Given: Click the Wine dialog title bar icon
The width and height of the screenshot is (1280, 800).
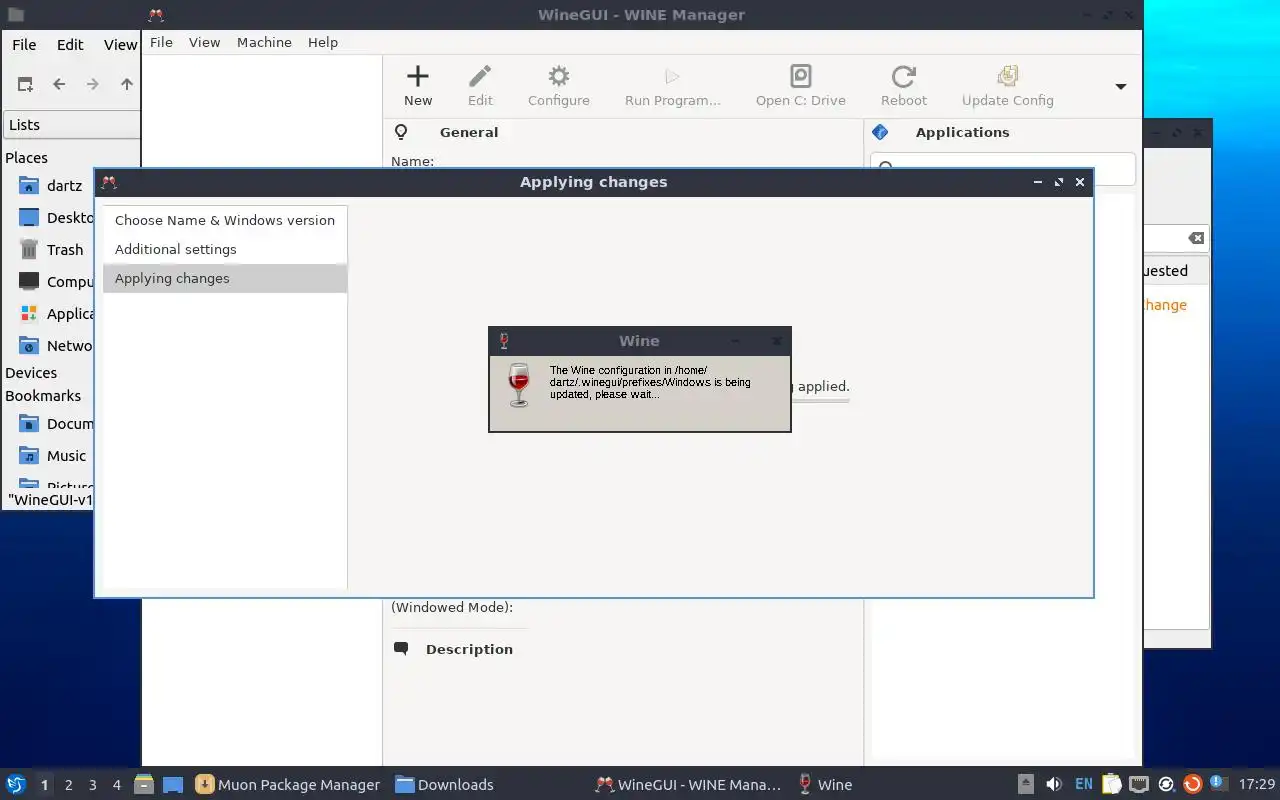Looking at the screenshot, I should click(504, 341).
